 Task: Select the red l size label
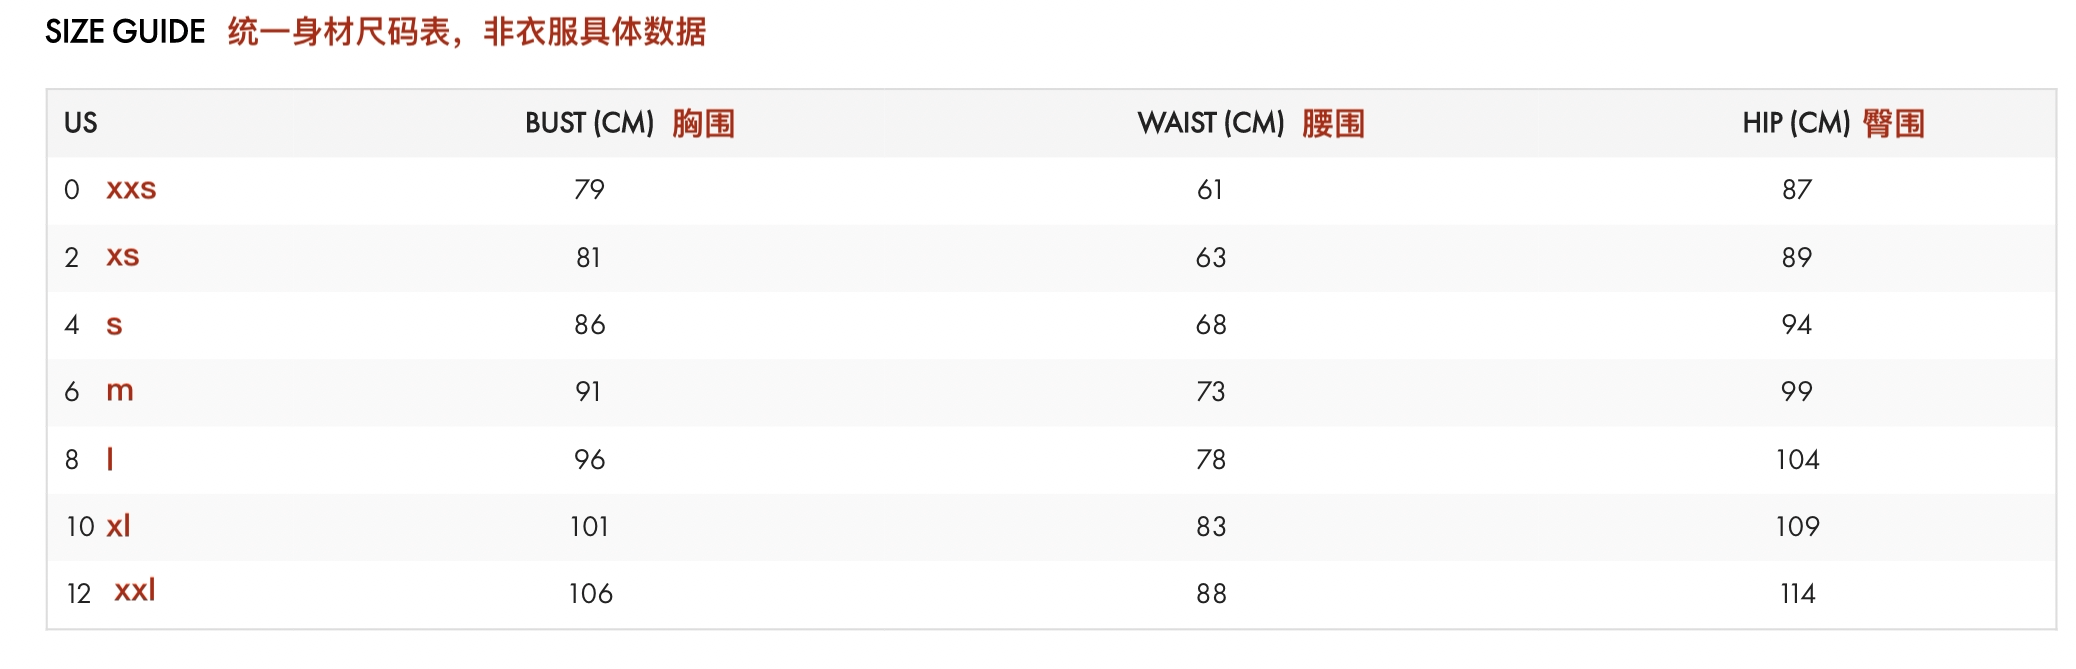[x=110, y=458]
